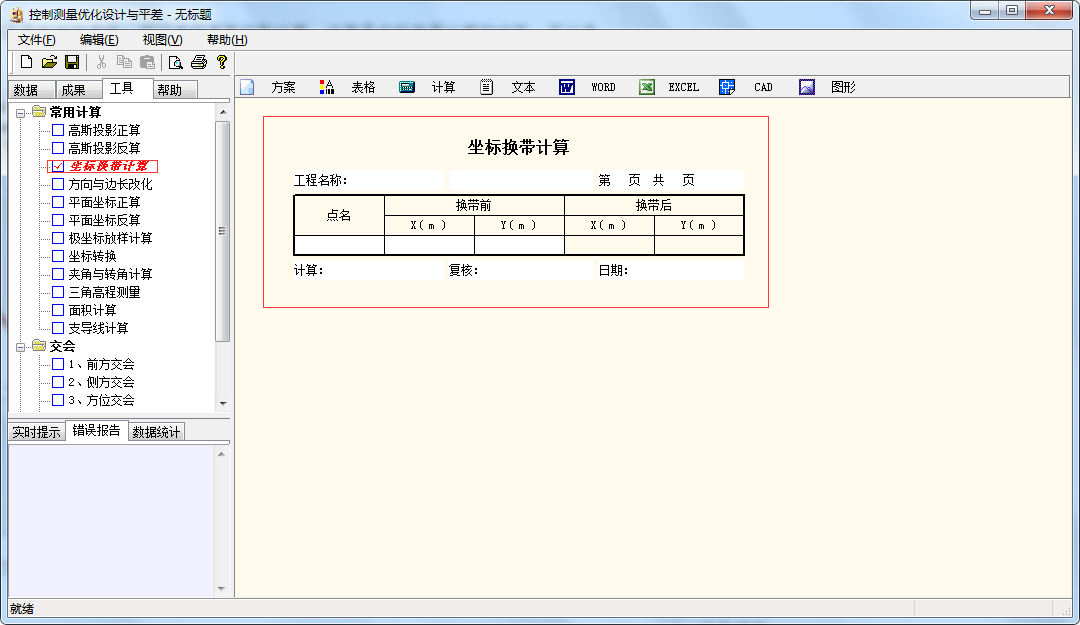Click the Open folder toolbar icon
This screenshot has width=1080, height=625.
(x=49, y=62)
